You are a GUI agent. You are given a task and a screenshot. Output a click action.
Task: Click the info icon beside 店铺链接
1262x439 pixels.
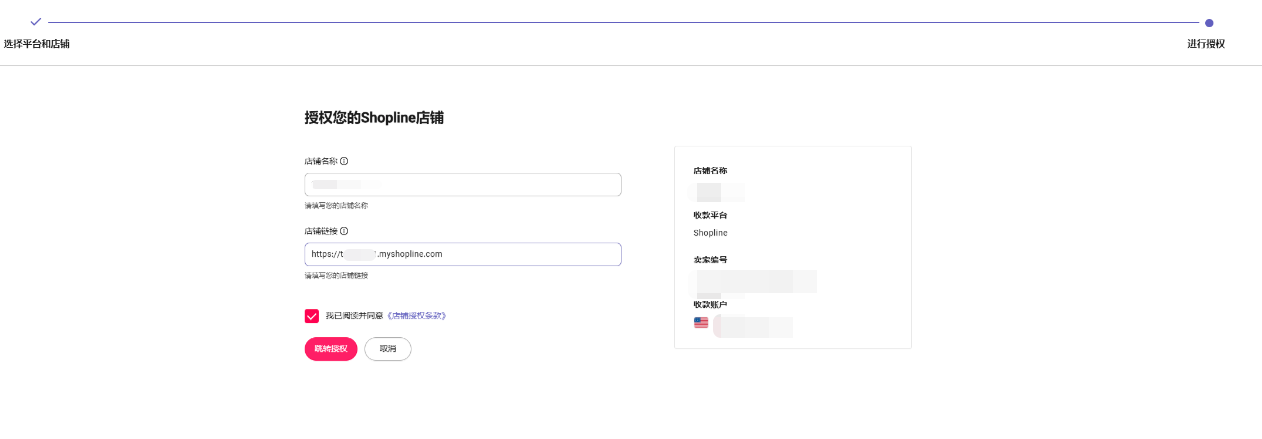[x=344, y=231]
